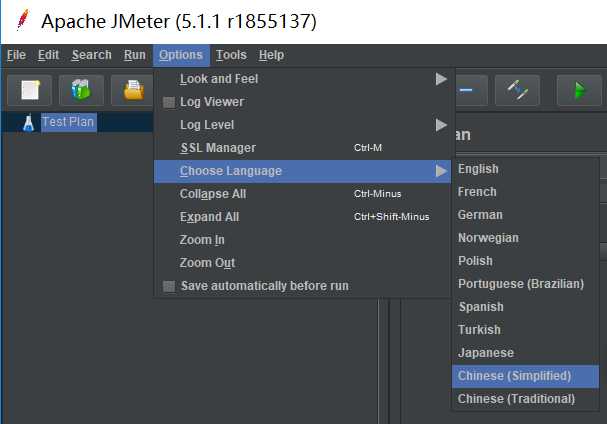Switch language to Chinese (Simplified)
This screenshot has width=607, height=424.
(x=525, y=376)
